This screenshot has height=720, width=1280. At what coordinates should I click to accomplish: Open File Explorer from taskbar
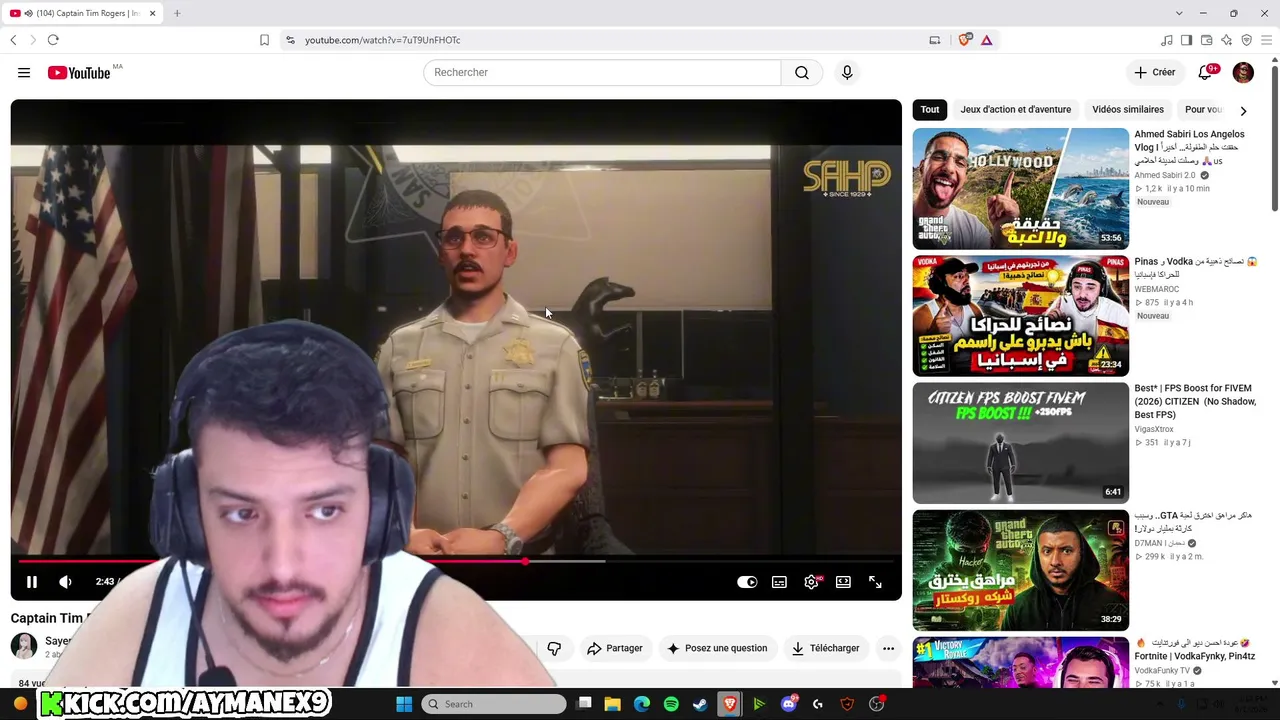612,704
